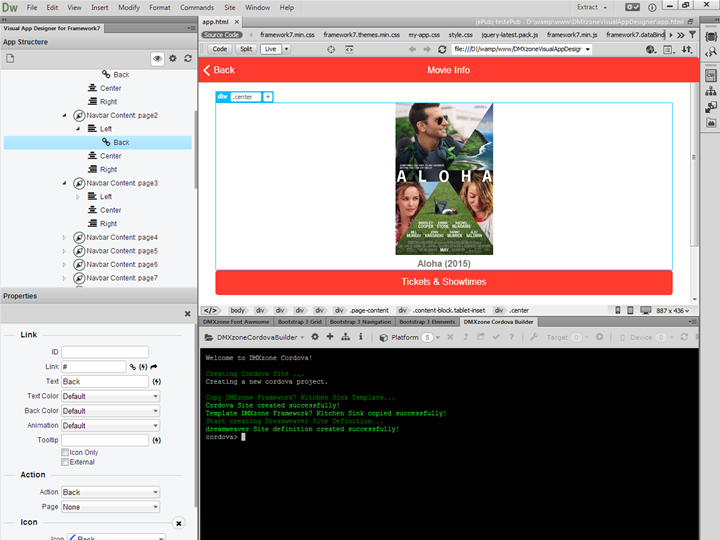Switch to Code view
The image size is (720, 540).
pos(219,49)
